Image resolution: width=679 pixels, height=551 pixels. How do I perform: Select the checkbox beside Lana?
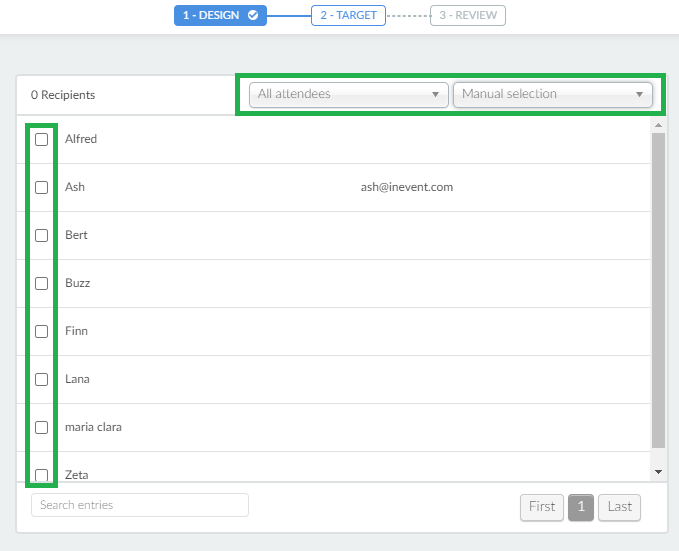pos(42,379)
